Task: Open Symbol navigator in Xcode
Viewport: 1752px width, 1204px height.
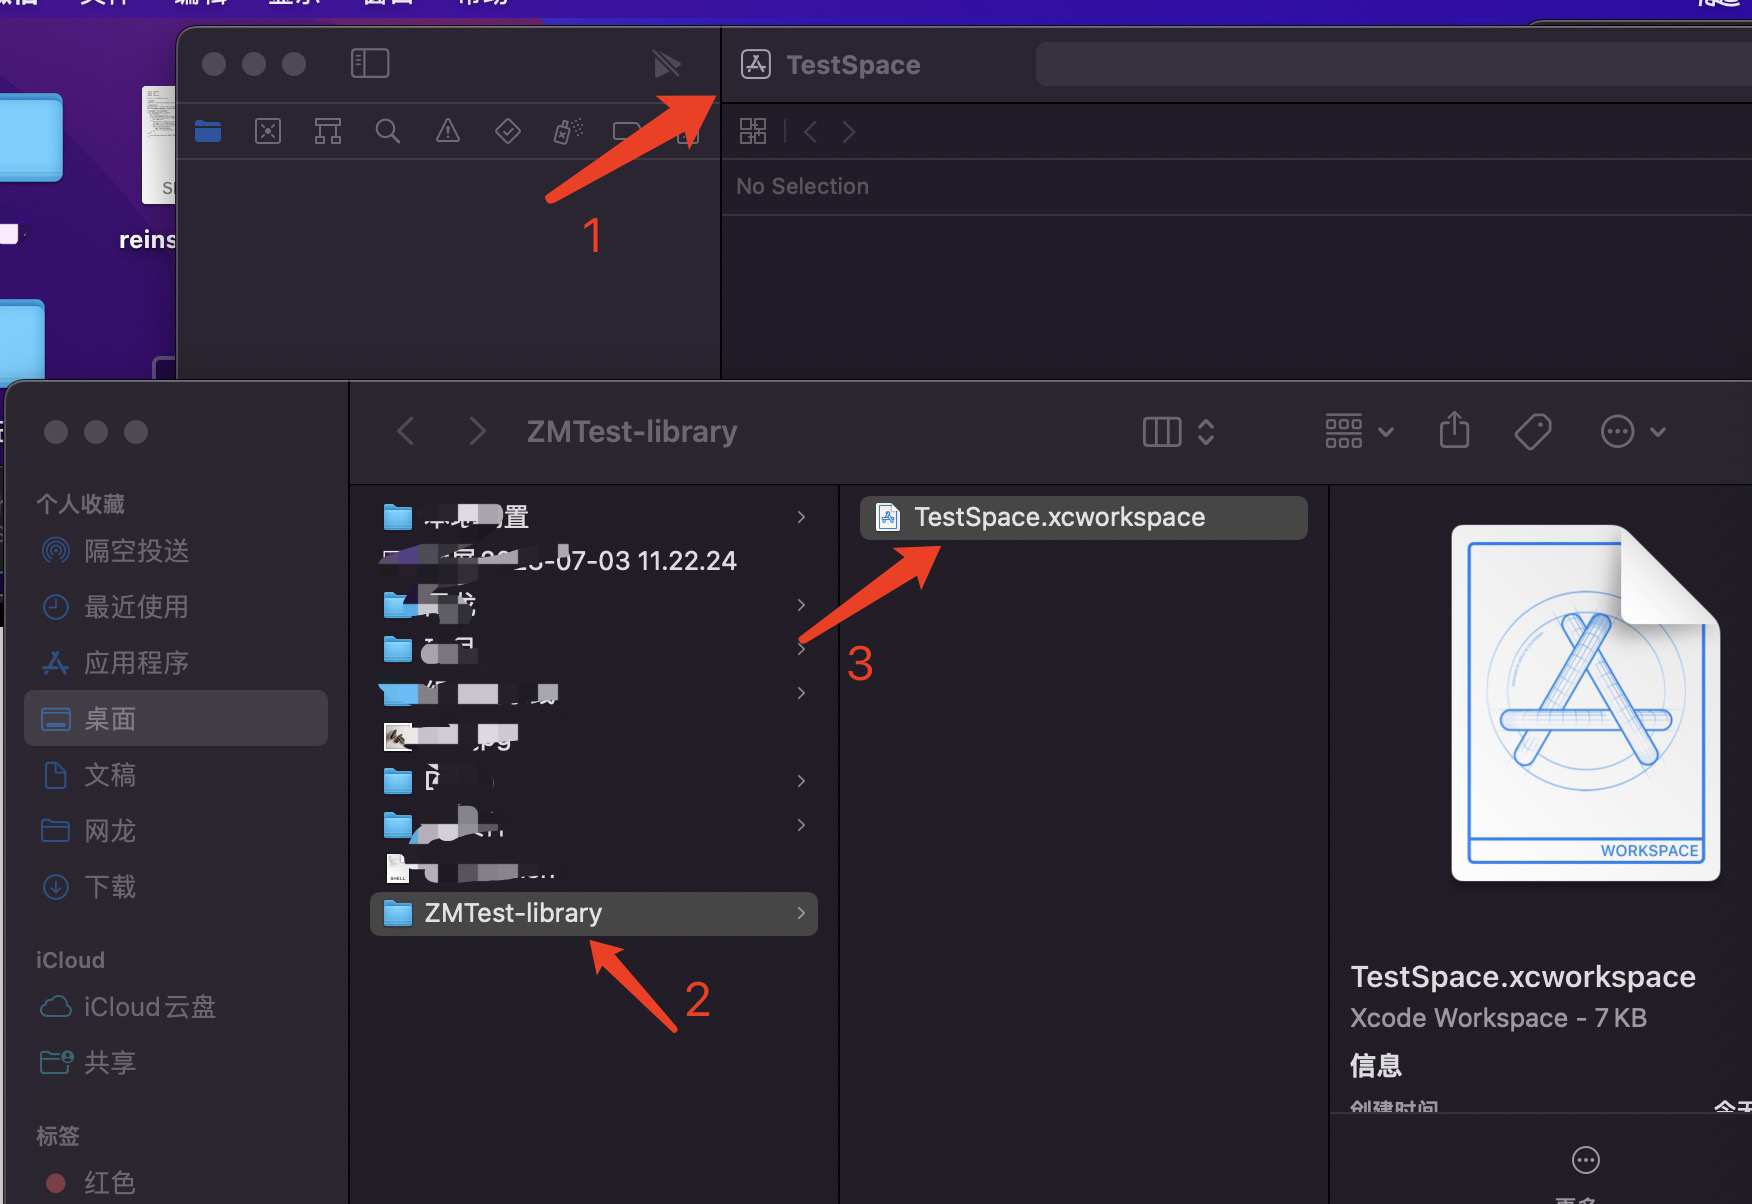Action: click(x=328, y=131)
